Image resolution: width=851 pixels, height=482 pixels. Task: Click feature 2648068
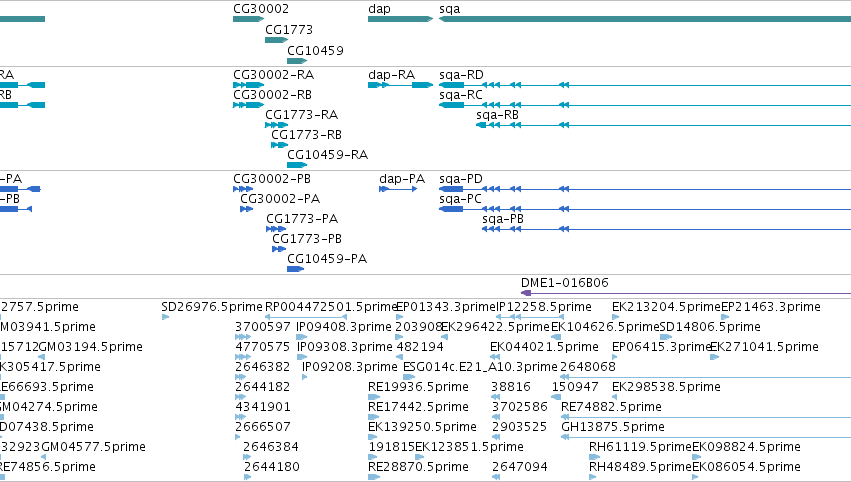706,377
